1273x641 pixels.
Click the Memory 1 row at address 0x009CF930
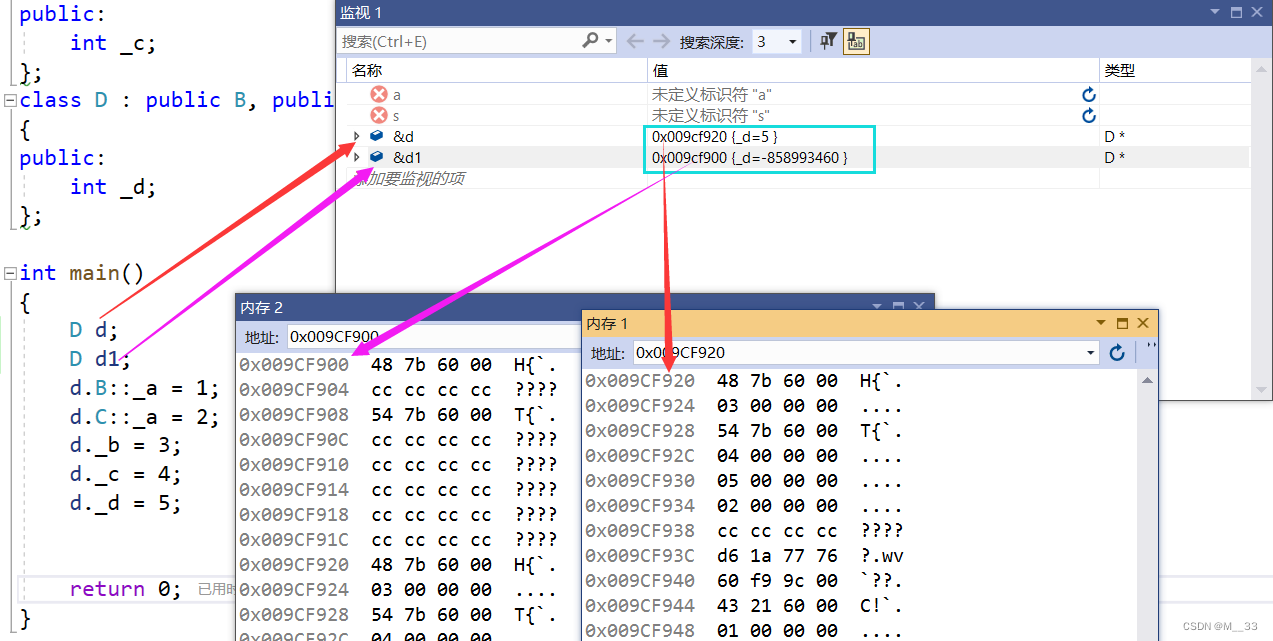click(744, 480)
